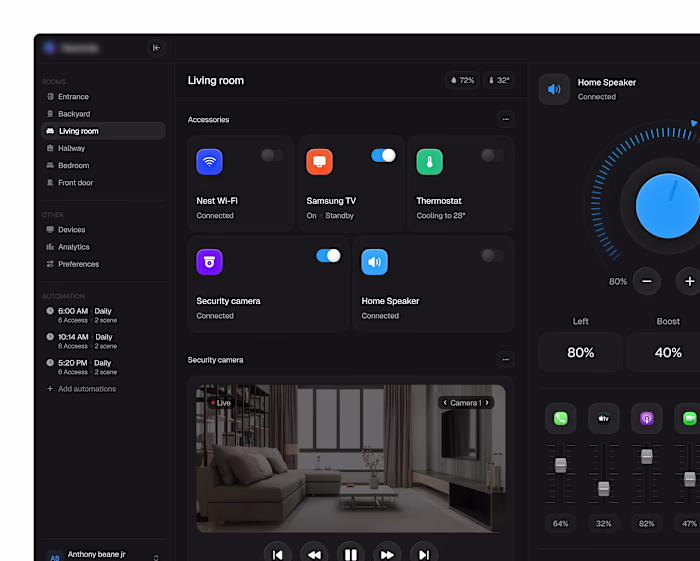Expand the Anthony beane jr account switcher

[156, 557]
